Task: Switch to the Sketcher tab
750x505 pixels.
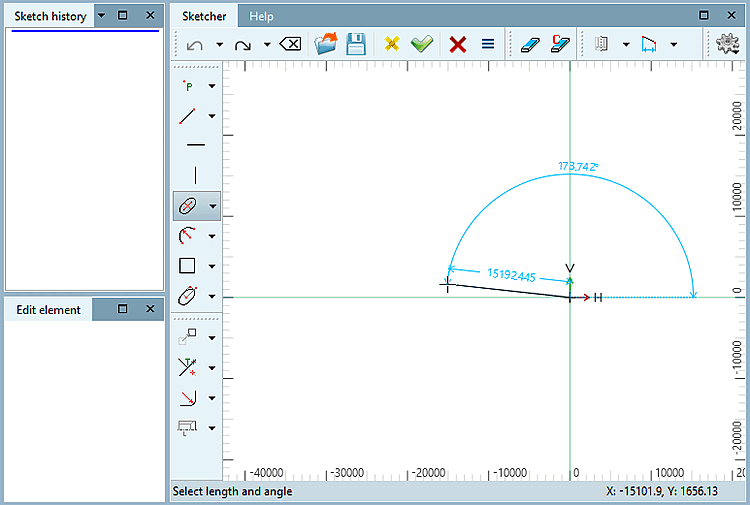Action: 203,16
